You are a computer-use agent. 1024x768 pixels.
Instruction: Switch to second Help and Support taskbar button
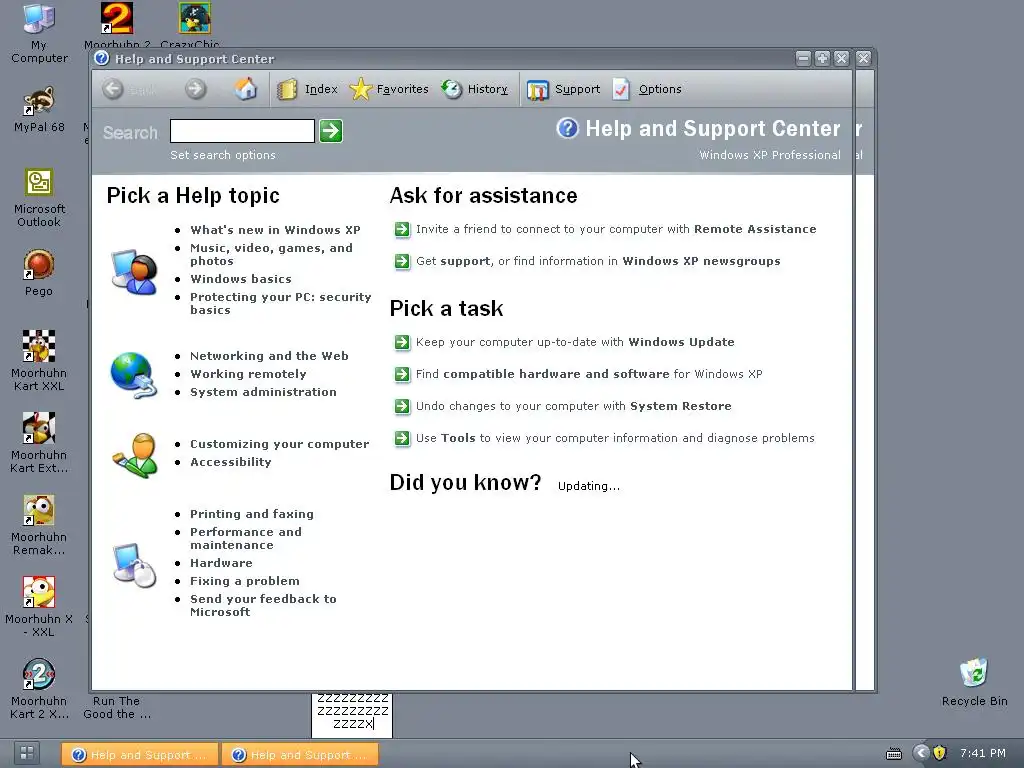coord(300,754)
